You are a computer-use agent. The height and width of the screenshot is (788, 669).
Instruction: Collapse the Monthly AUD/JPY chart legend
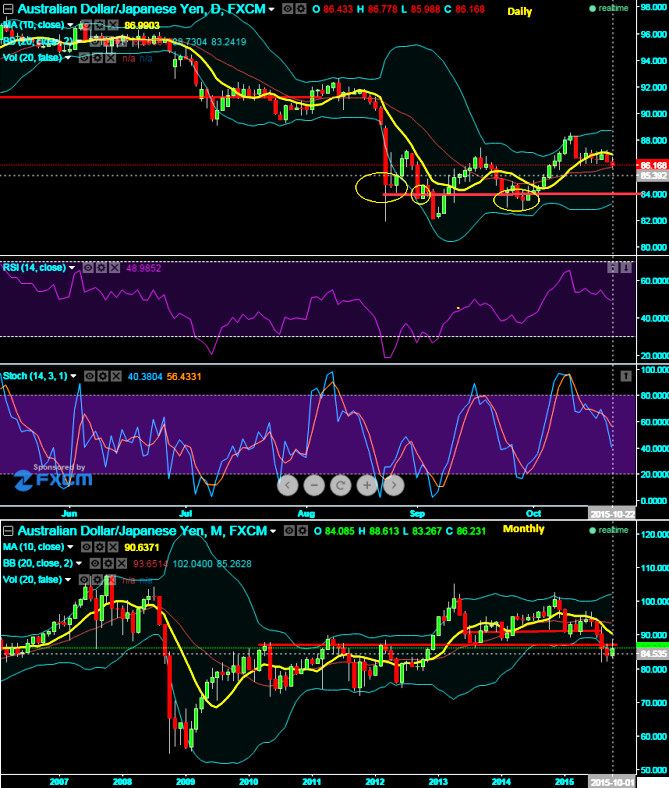point(9,531)
